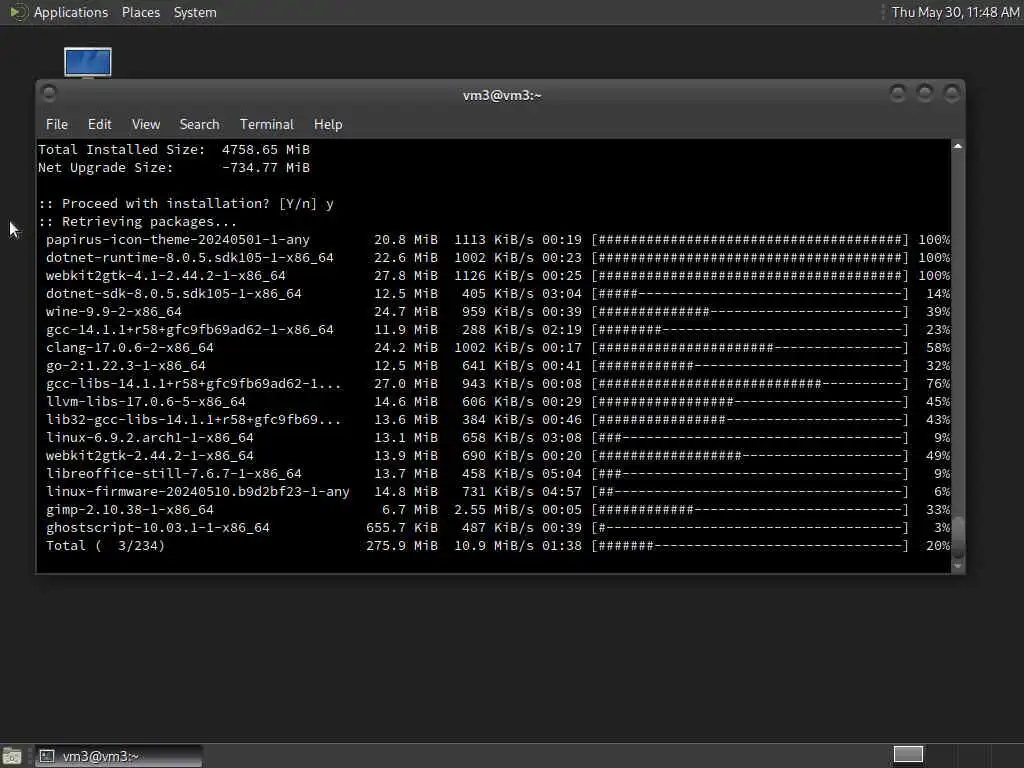Open the File menu in terminal
Screen dimensions: 1024x768
pos(57,124)
